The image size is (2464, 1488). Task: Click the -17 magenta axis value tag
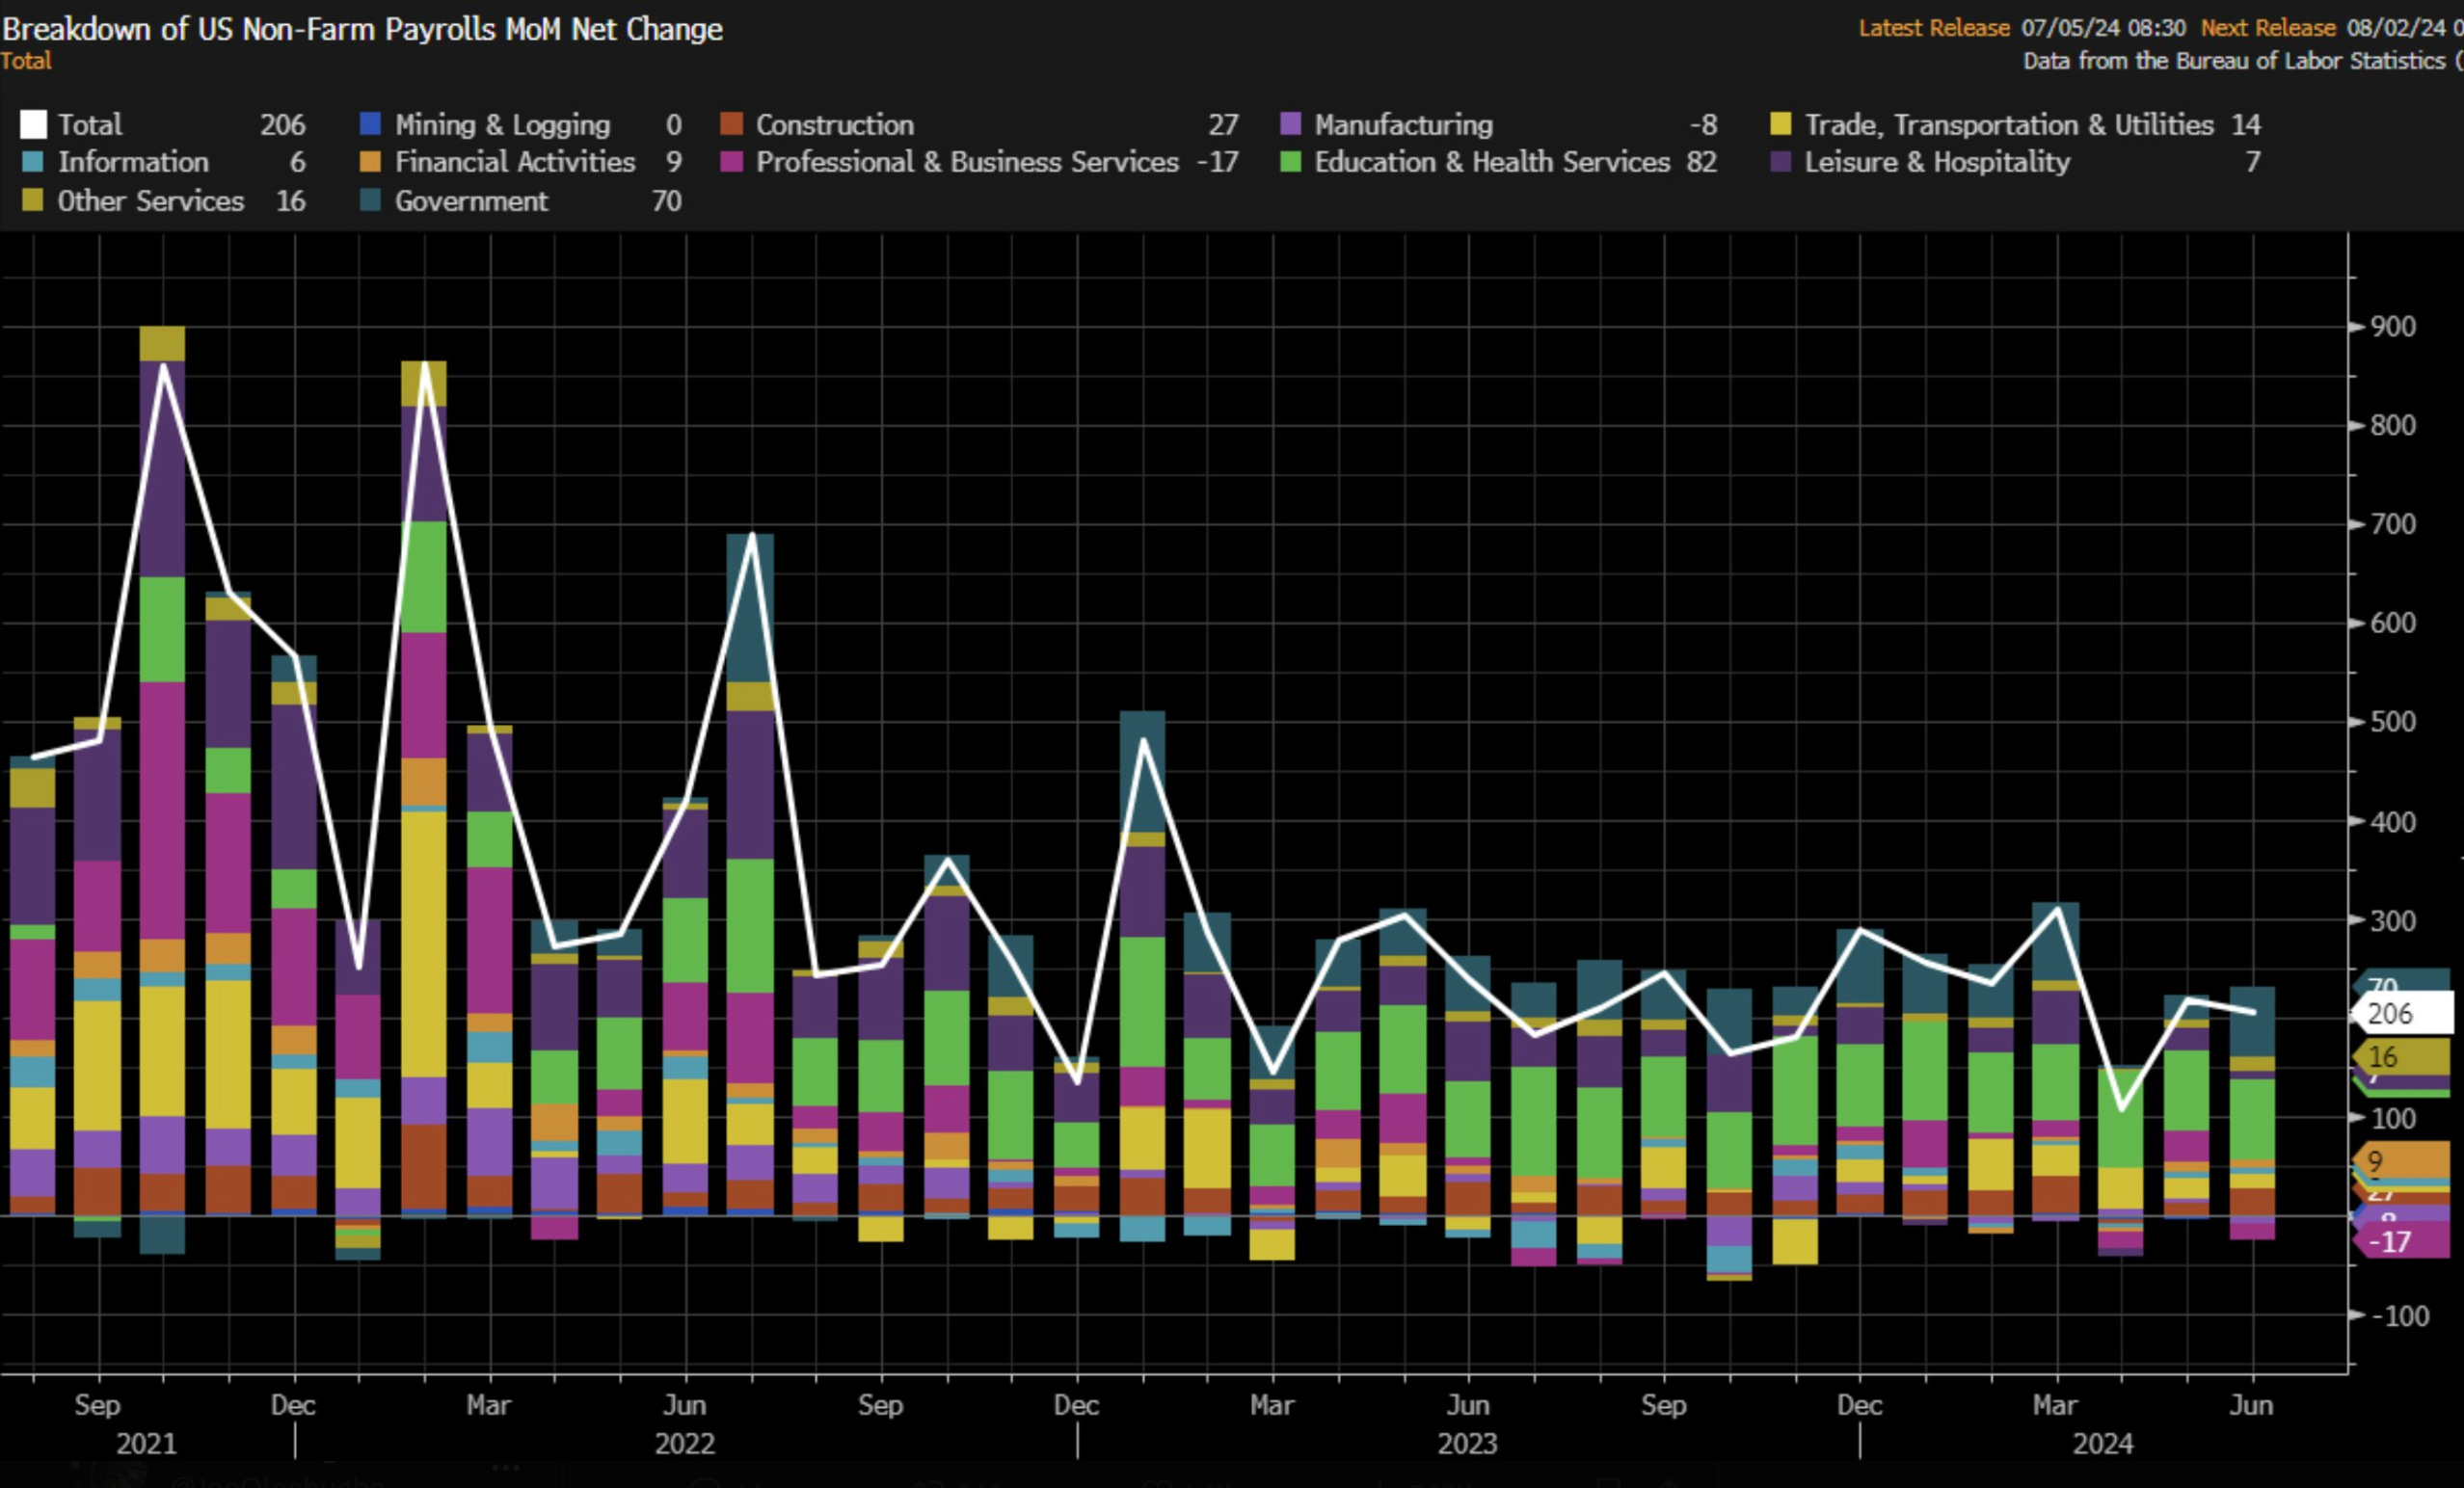pos(2400,1242)
